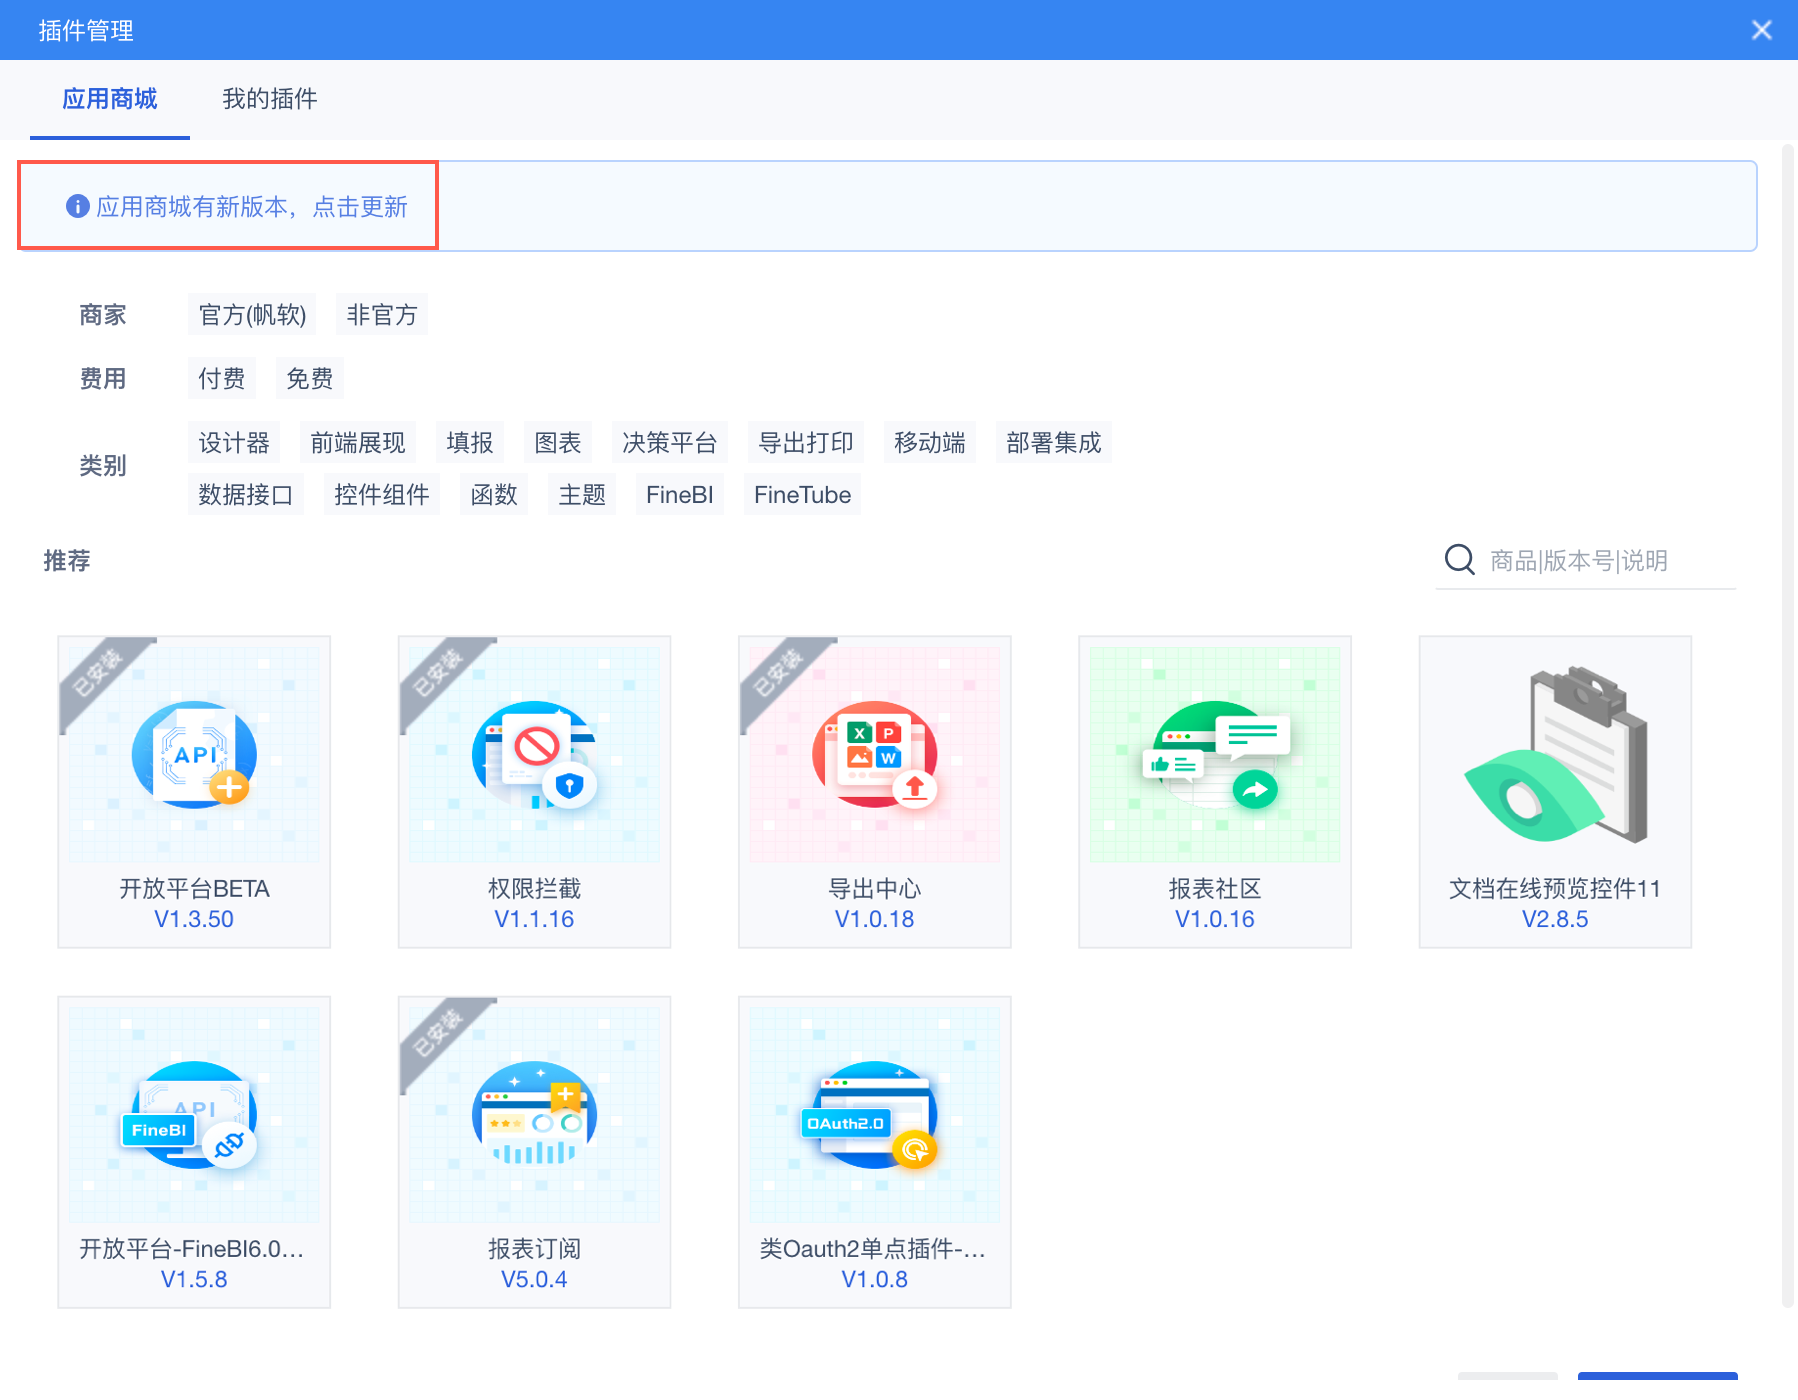Choose the 函数 category tag
This screenshot has width=1798, height=1400.
click(494, 495)
